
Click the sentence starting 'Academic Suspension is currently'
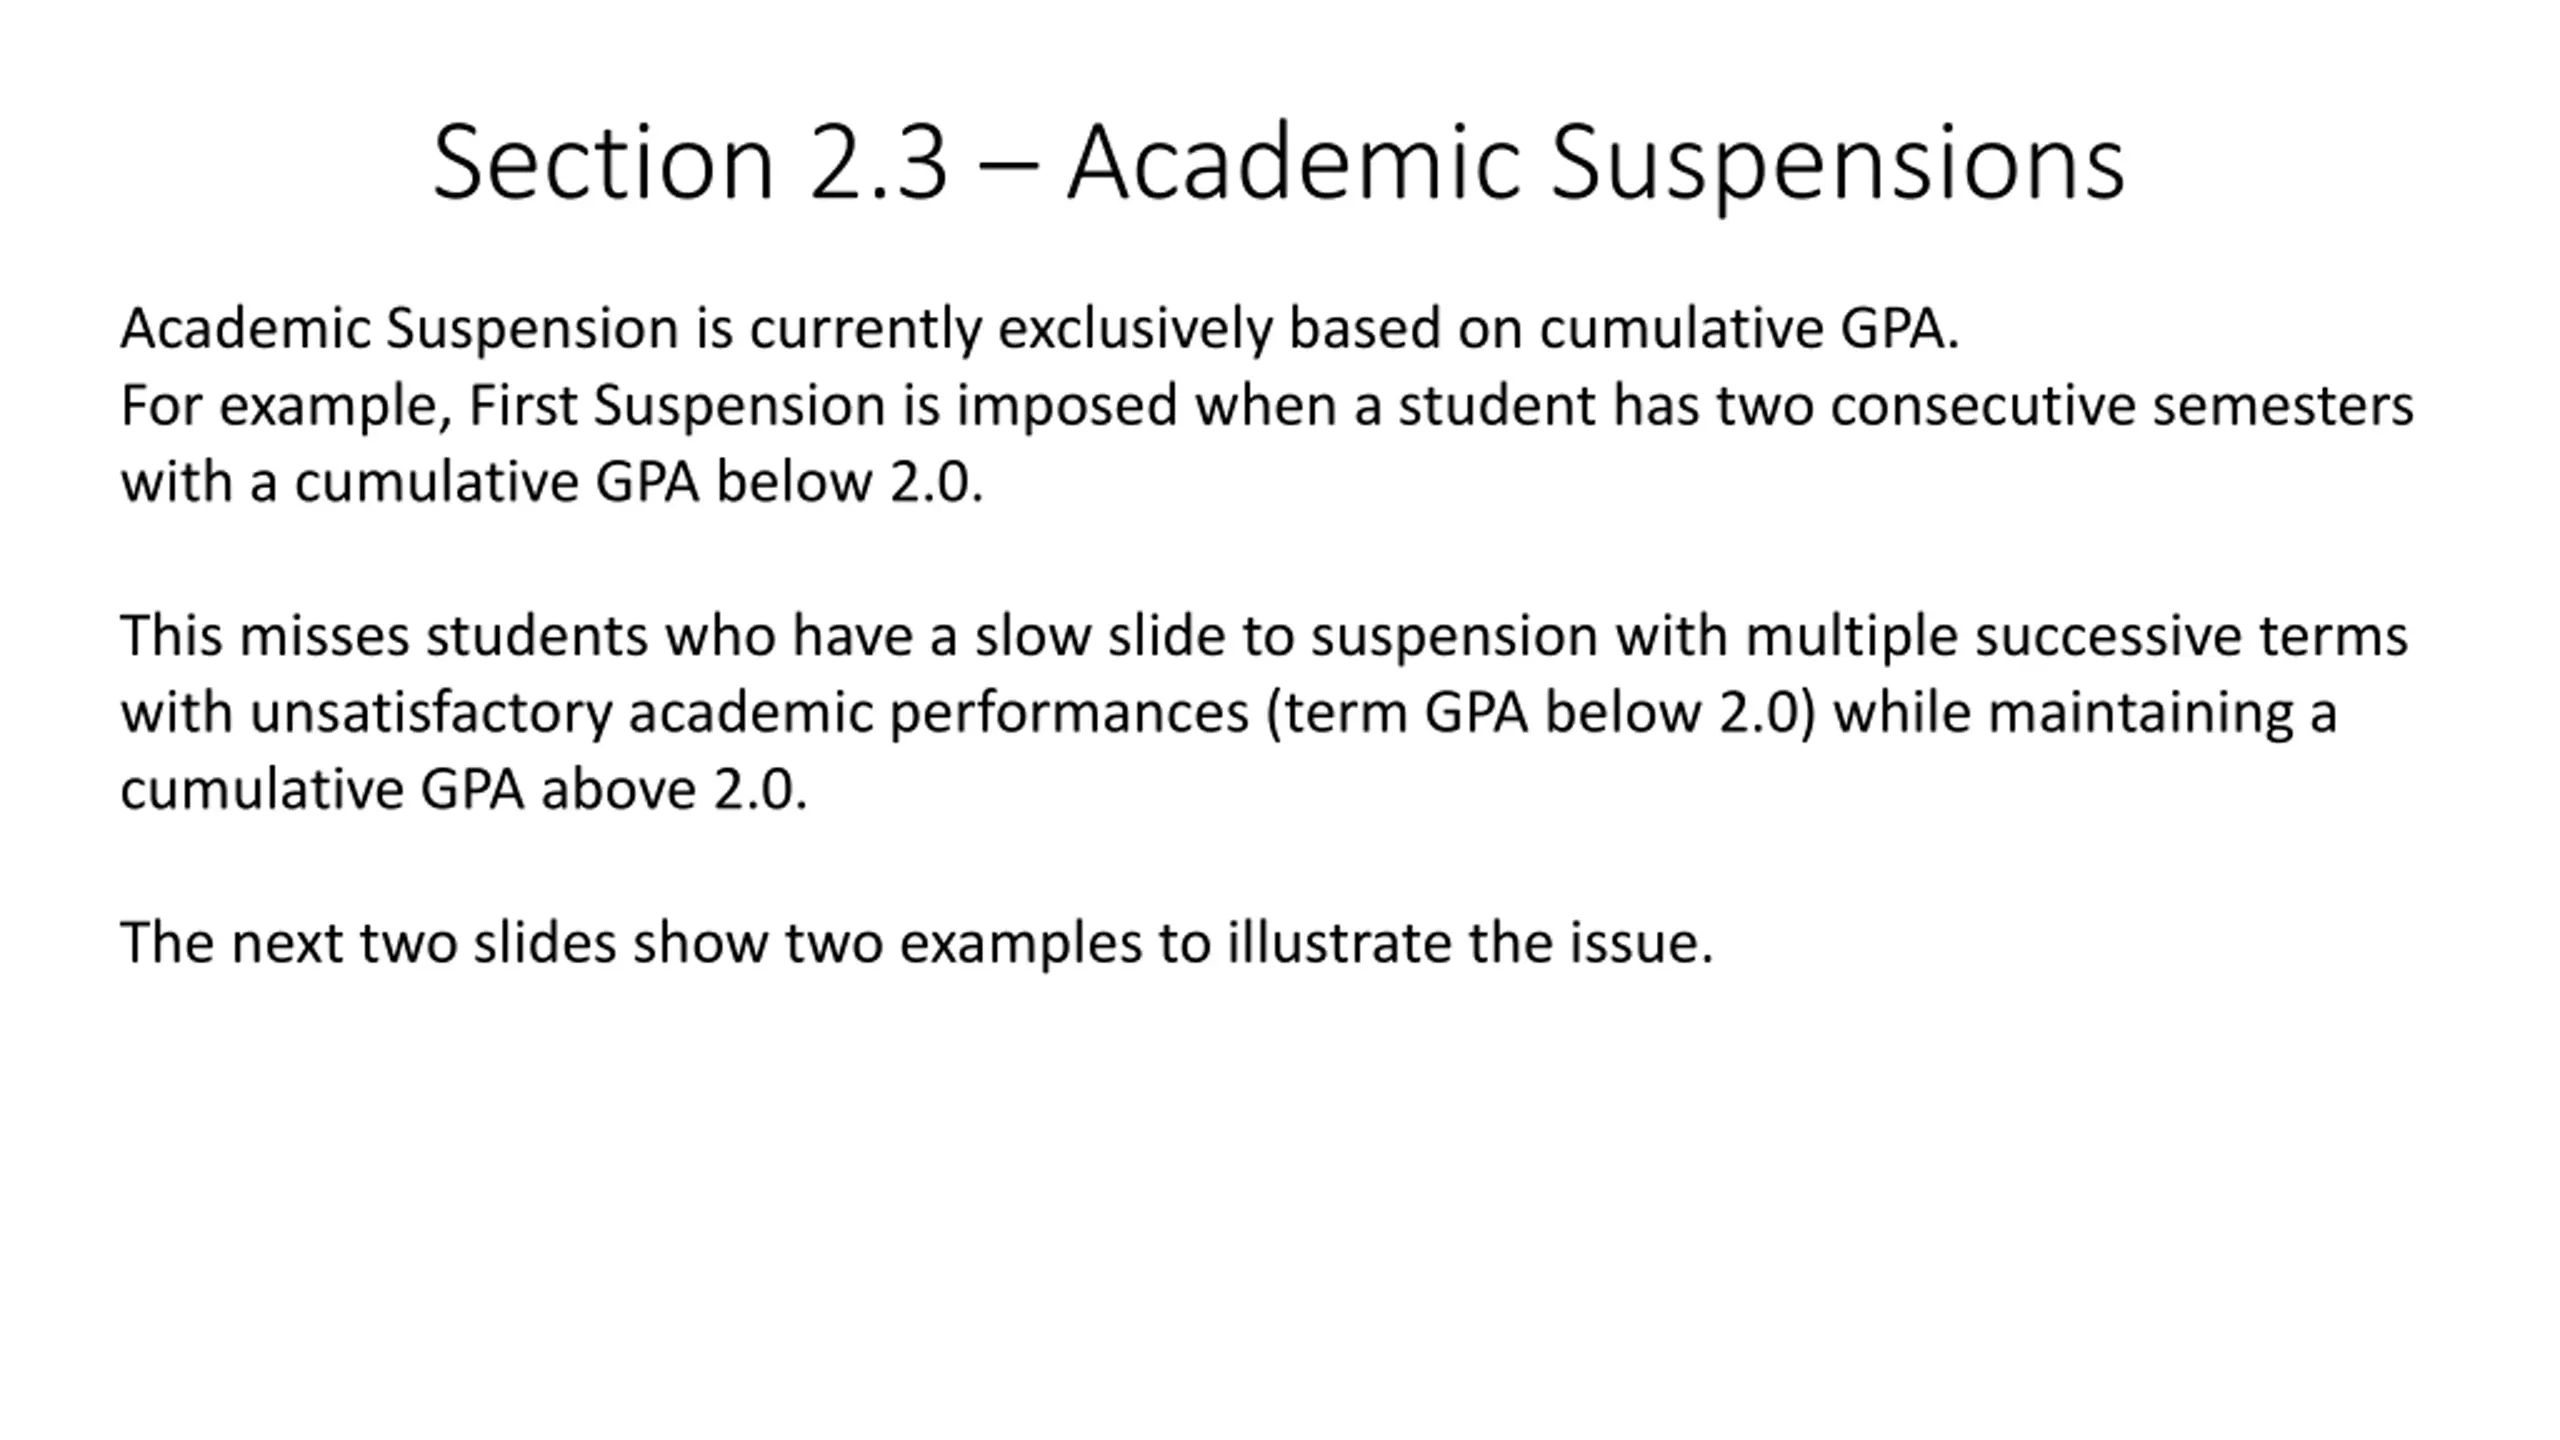coord(1040,329)
